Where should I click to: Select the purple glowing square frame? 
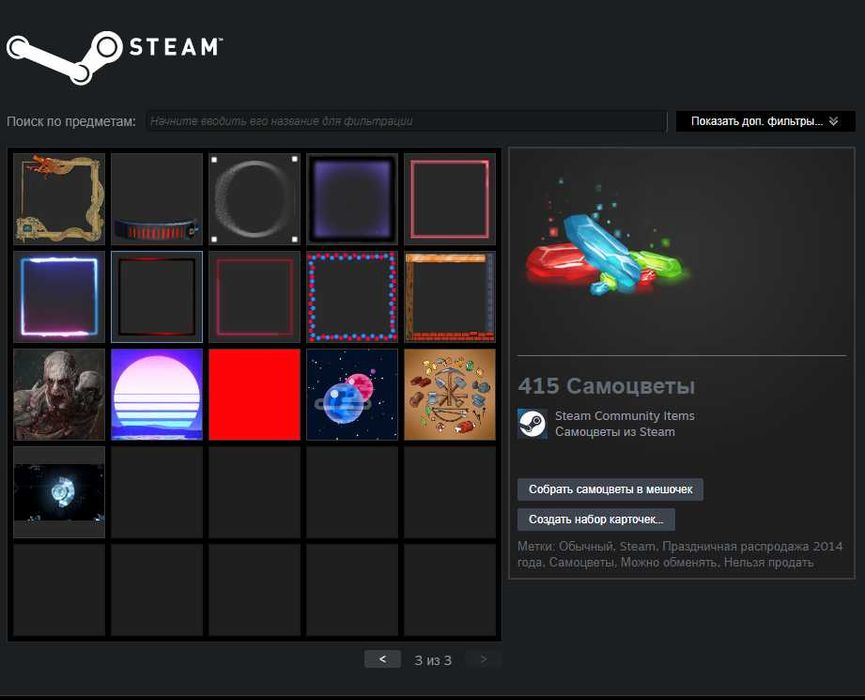pos(352,199)
